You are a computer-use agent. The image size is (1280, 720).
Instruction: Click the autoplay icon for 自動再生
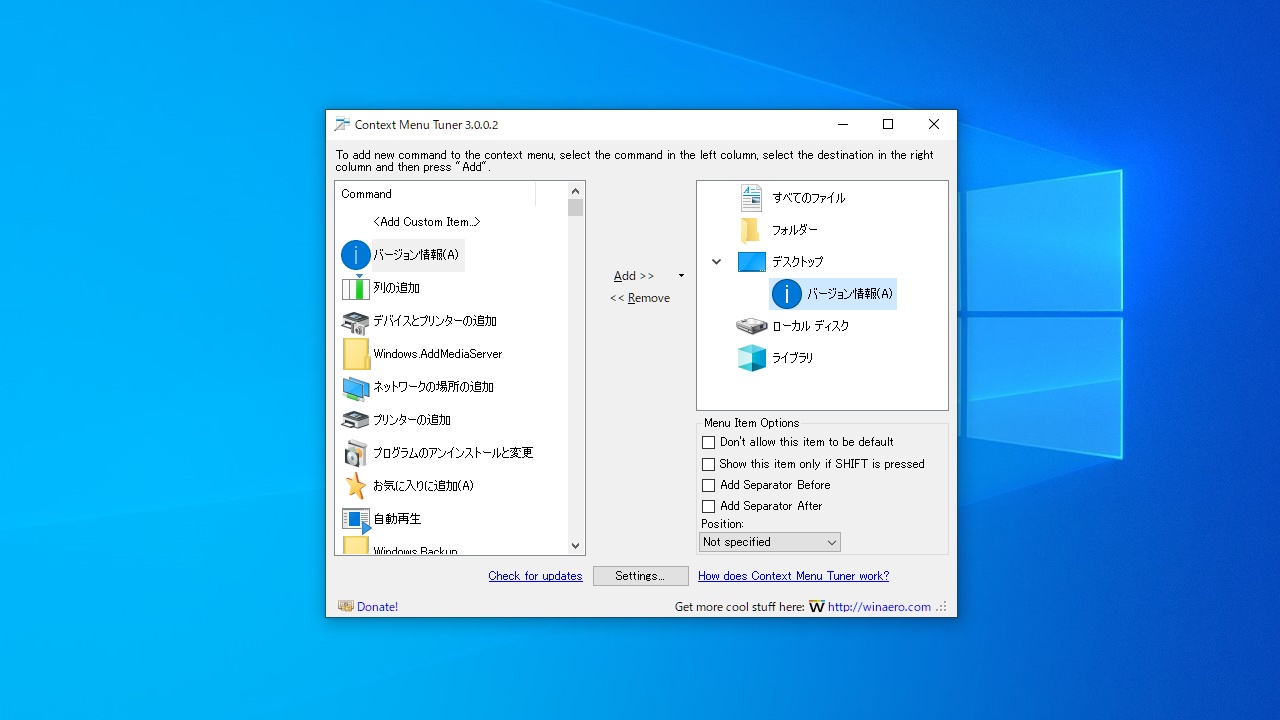pos(356,520)
